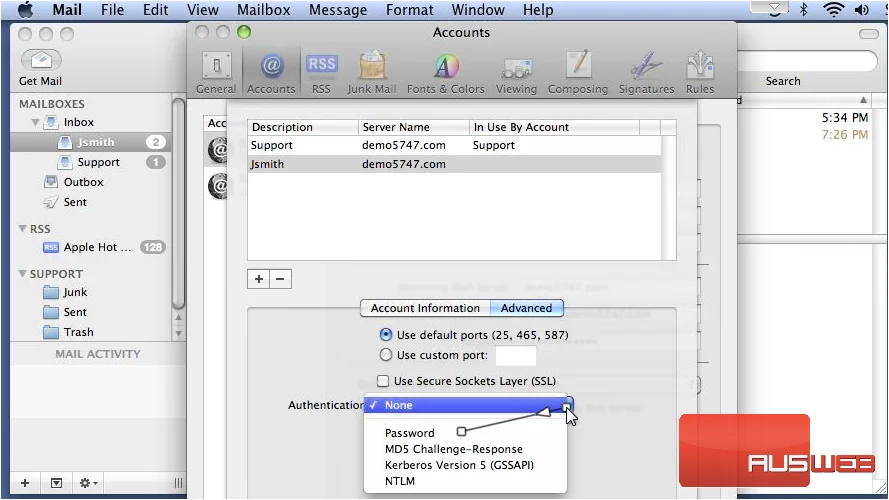Click the Wi-Fi status icon
889x500 pixels.
(833, 10)
